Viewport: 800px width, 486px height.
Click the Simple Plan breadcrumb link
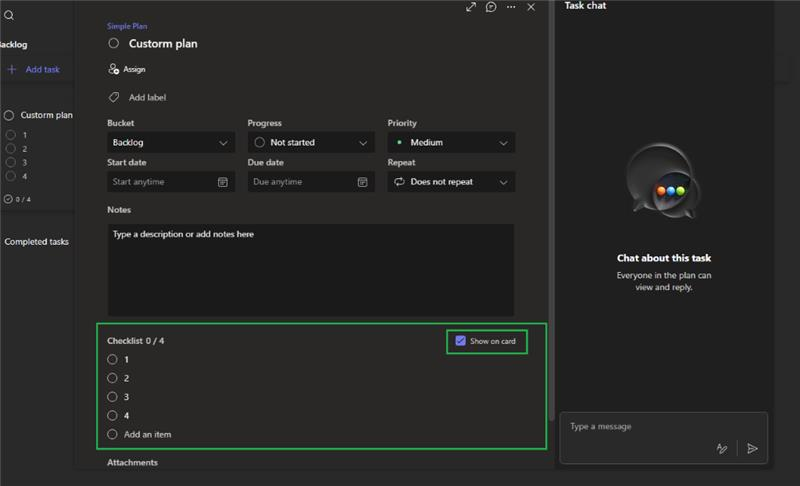(x=127, y=26)
